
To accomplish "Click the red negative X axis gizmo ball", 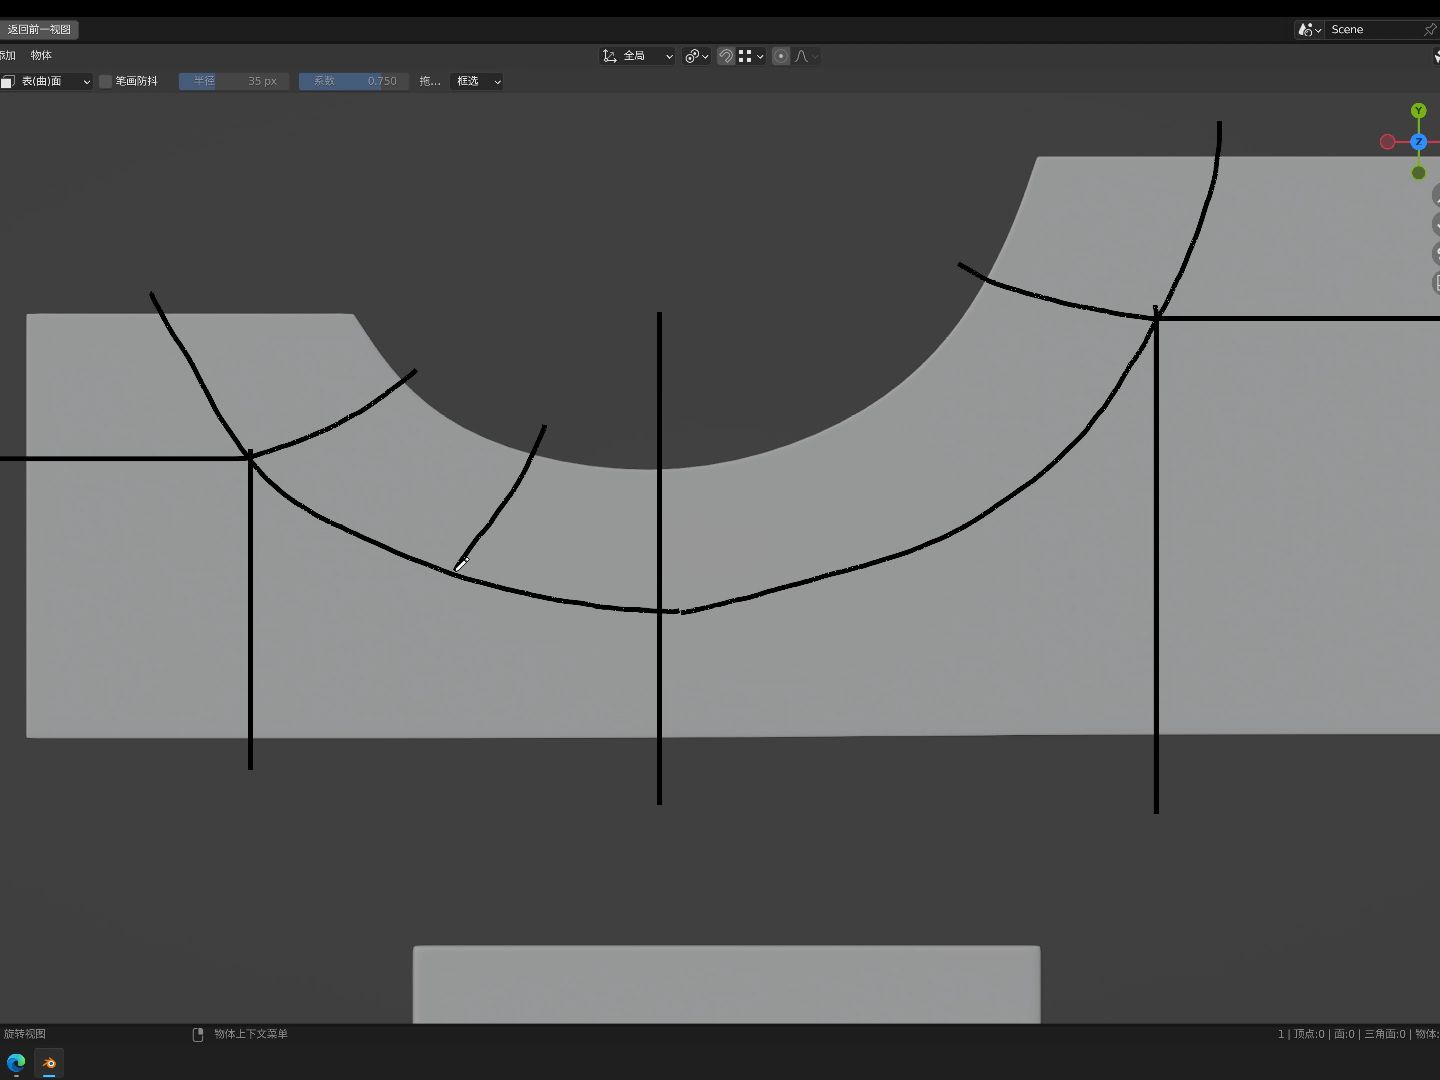I will [x=1387, y=142].
